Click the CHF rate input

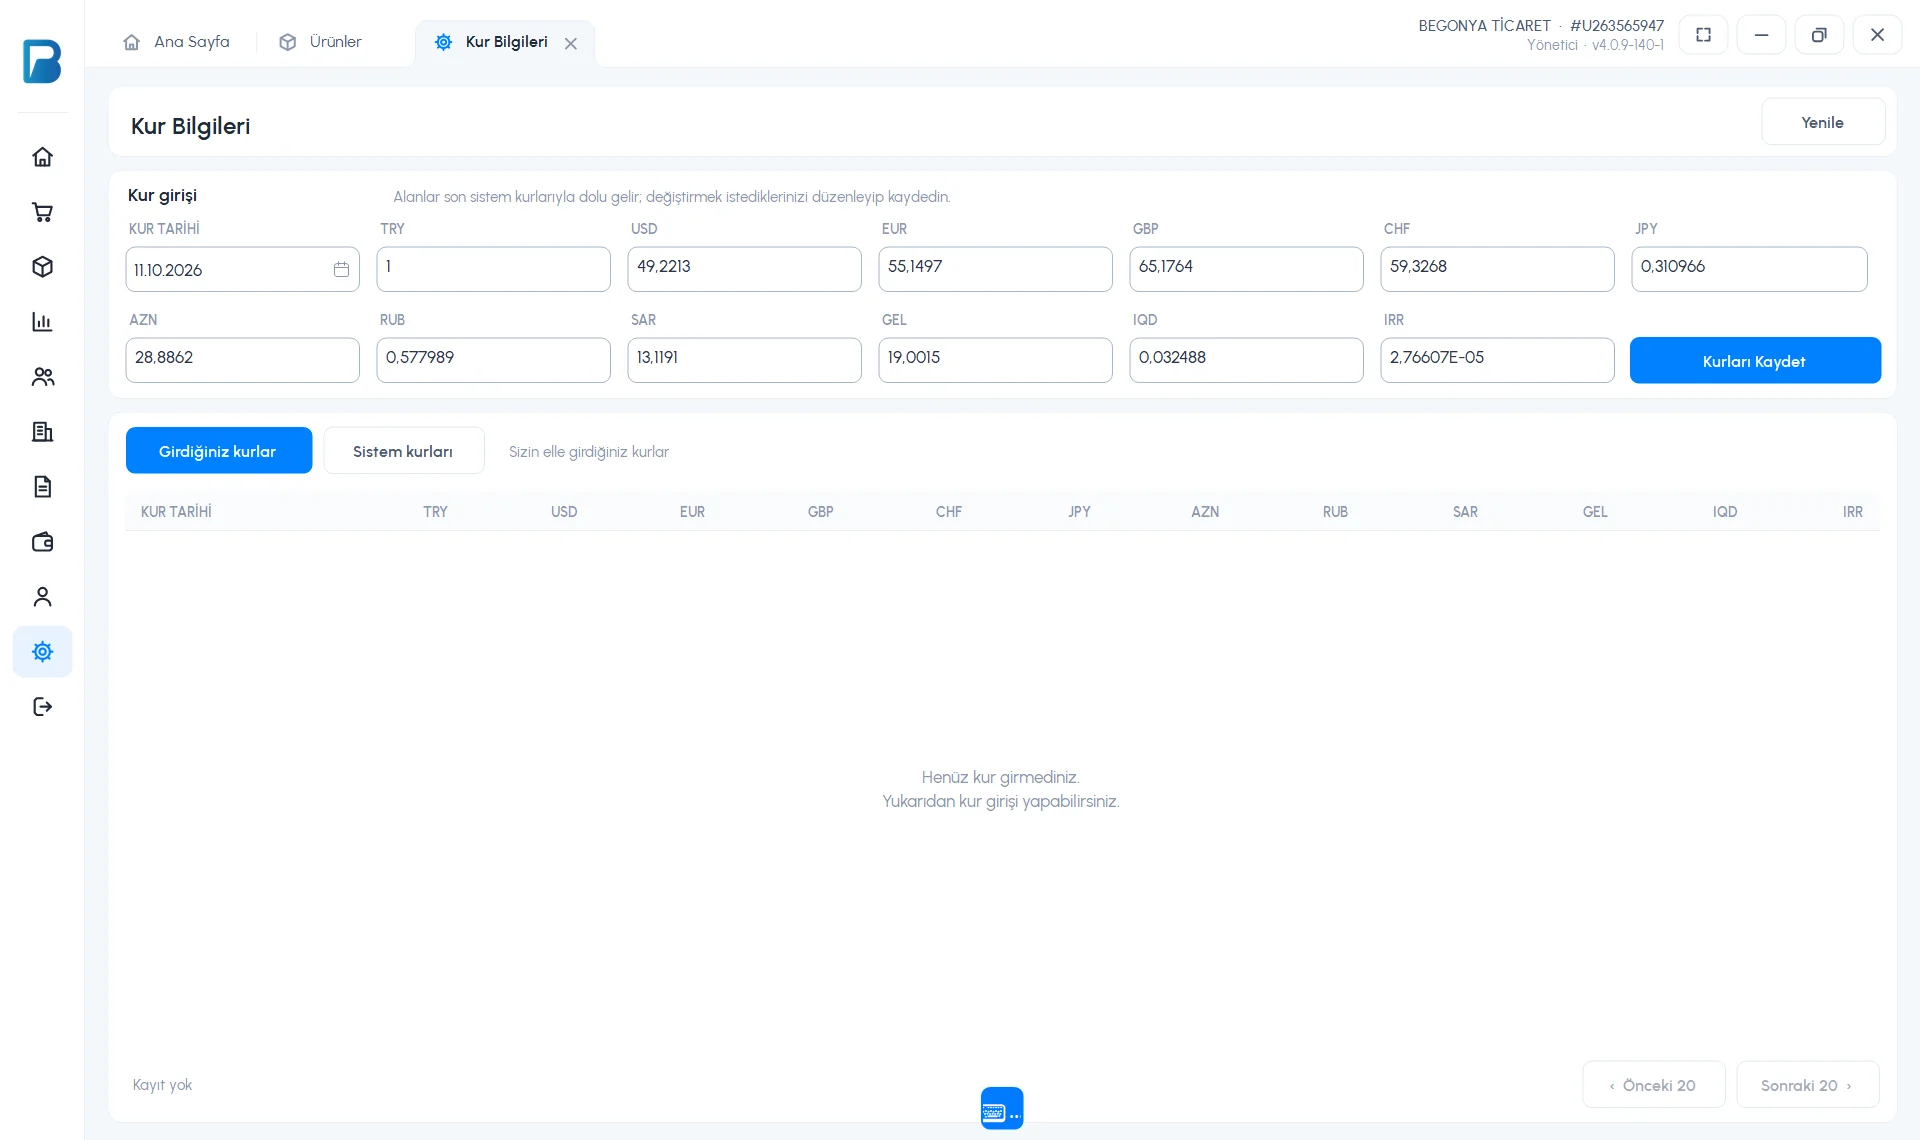pos(1497,270)
